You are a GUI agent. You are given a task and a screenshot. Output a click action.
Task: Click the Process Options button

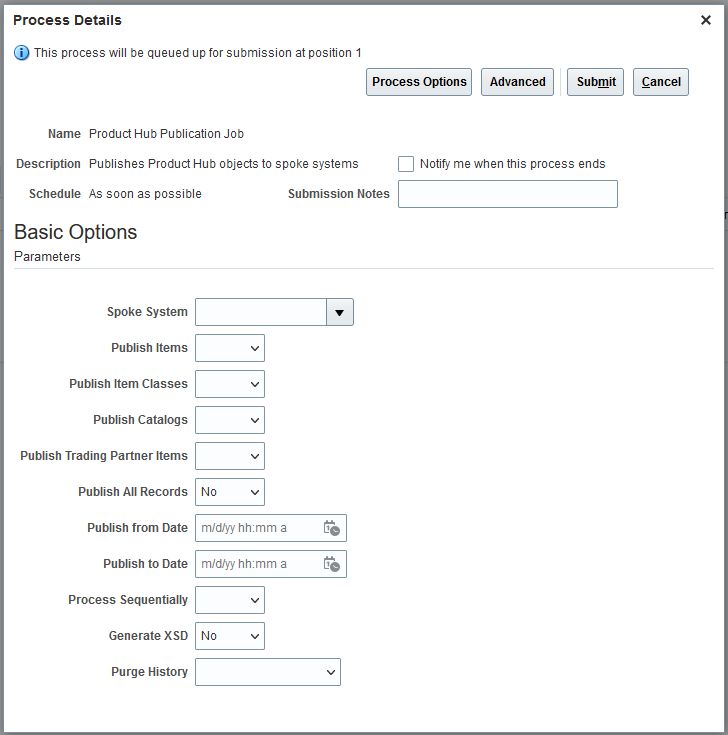(x=419, y=82)
